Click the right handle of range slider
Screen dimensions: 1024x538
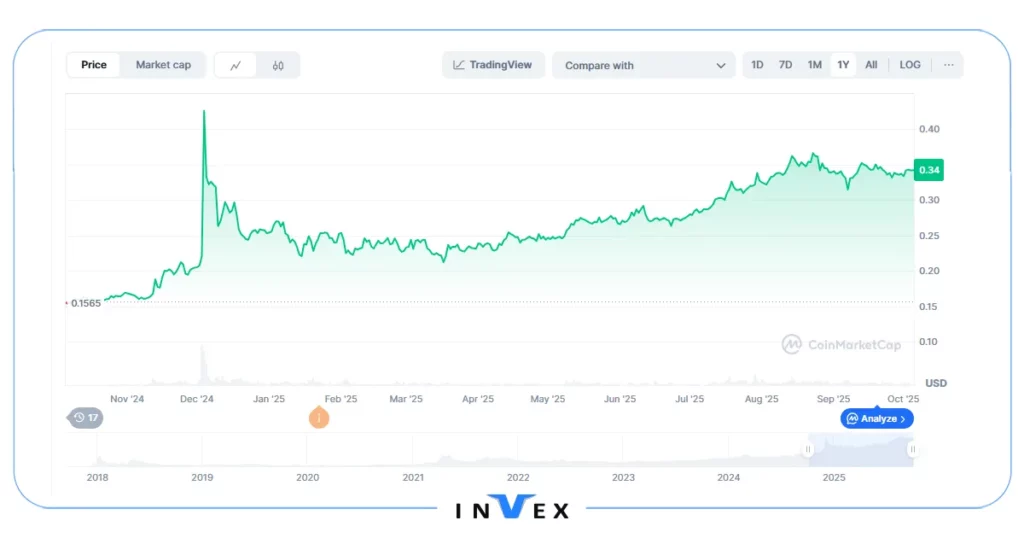coord(912,450)
